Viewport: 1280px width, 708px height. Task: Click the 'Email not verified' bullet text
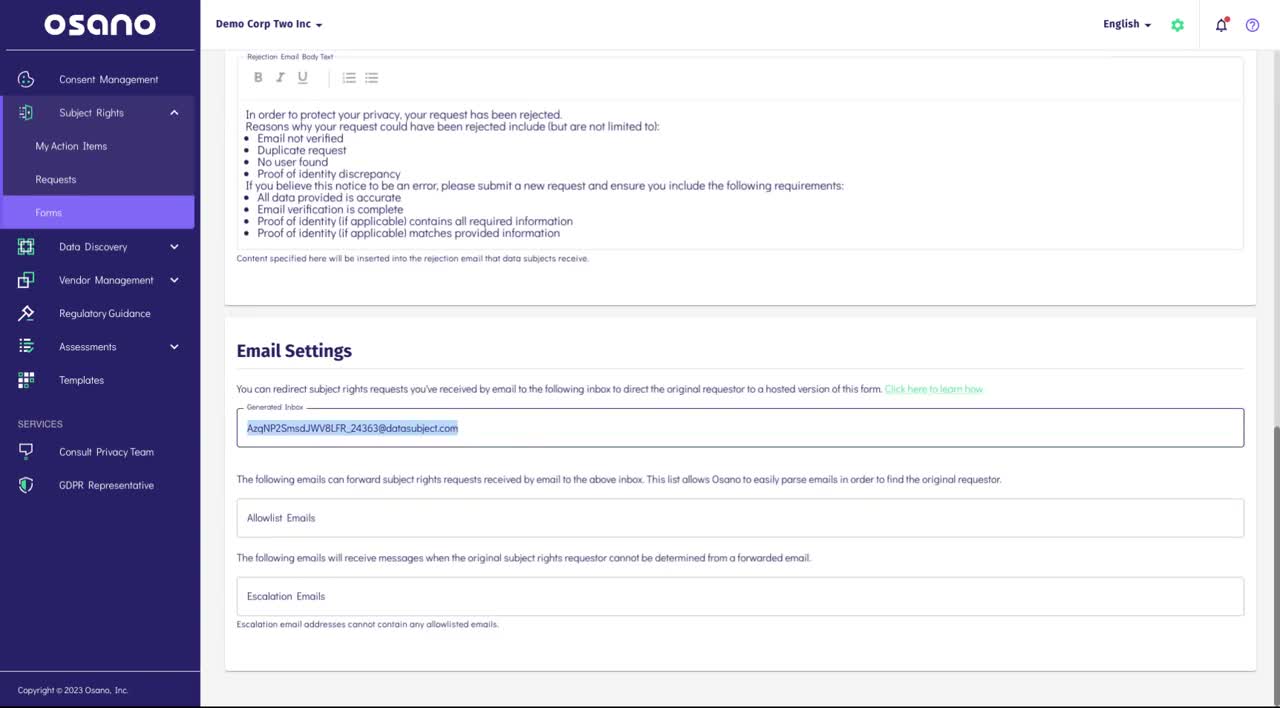[300, 138]
